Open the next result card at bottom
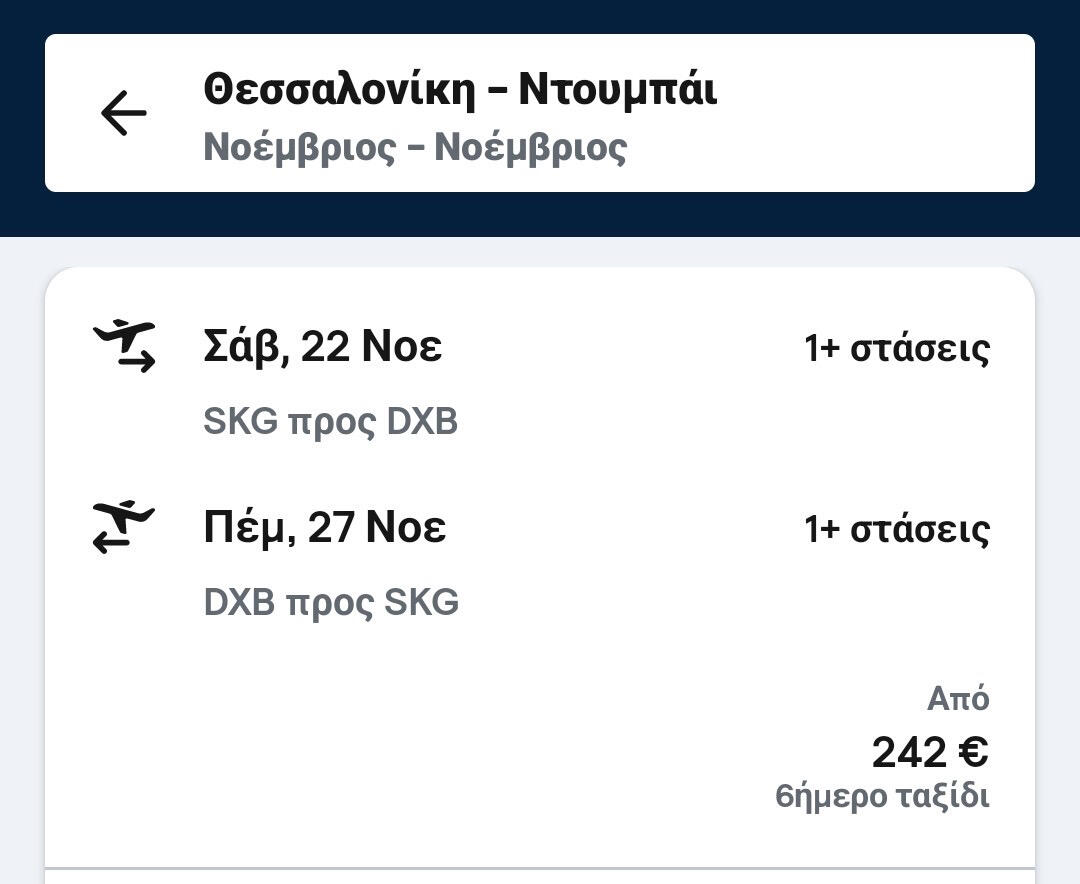The height and width of the screenshot is (884, 1080). [x=540, y=877]
